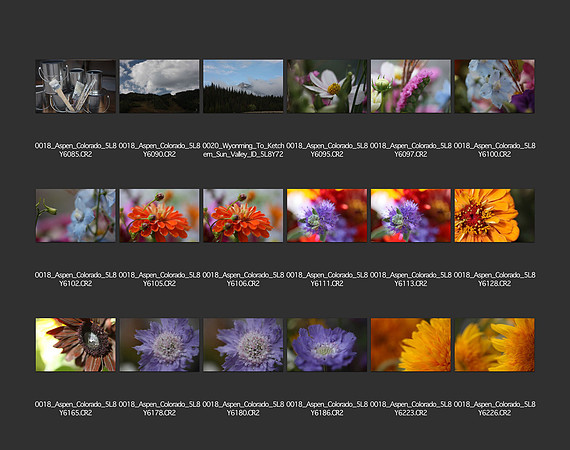Click the filename ending Y6128.CR2
Image resolution: width=570 pixels, height=450 pixels.
click(494, 279)
